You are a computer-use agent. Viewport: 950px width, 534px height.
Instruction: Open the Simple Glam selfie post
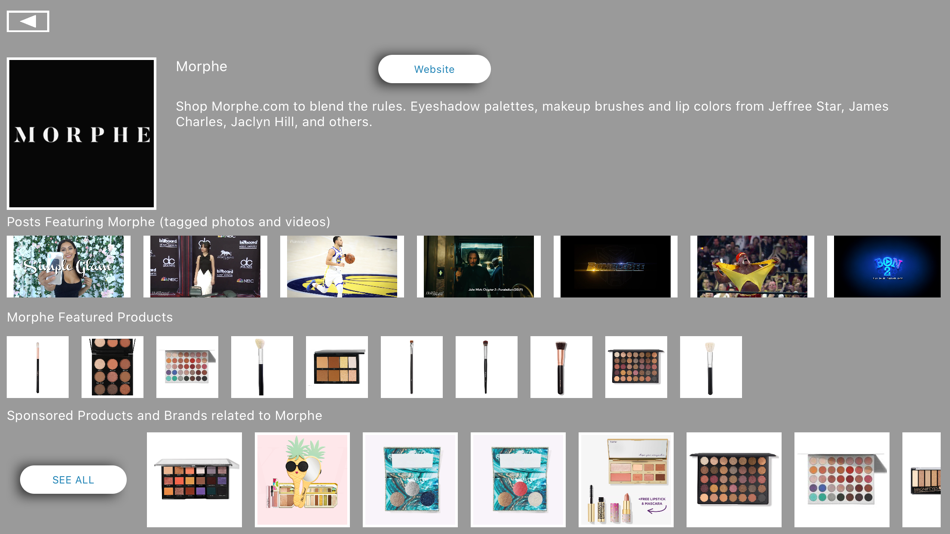[68, 267]
